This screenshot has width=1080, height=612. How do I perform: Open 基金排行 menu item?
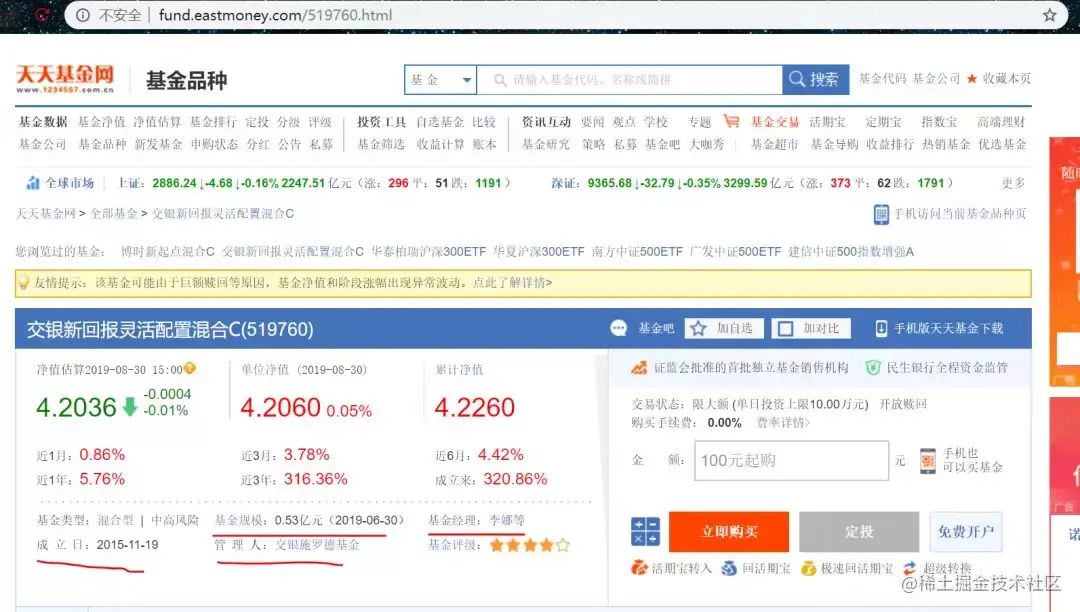[213, 122]
